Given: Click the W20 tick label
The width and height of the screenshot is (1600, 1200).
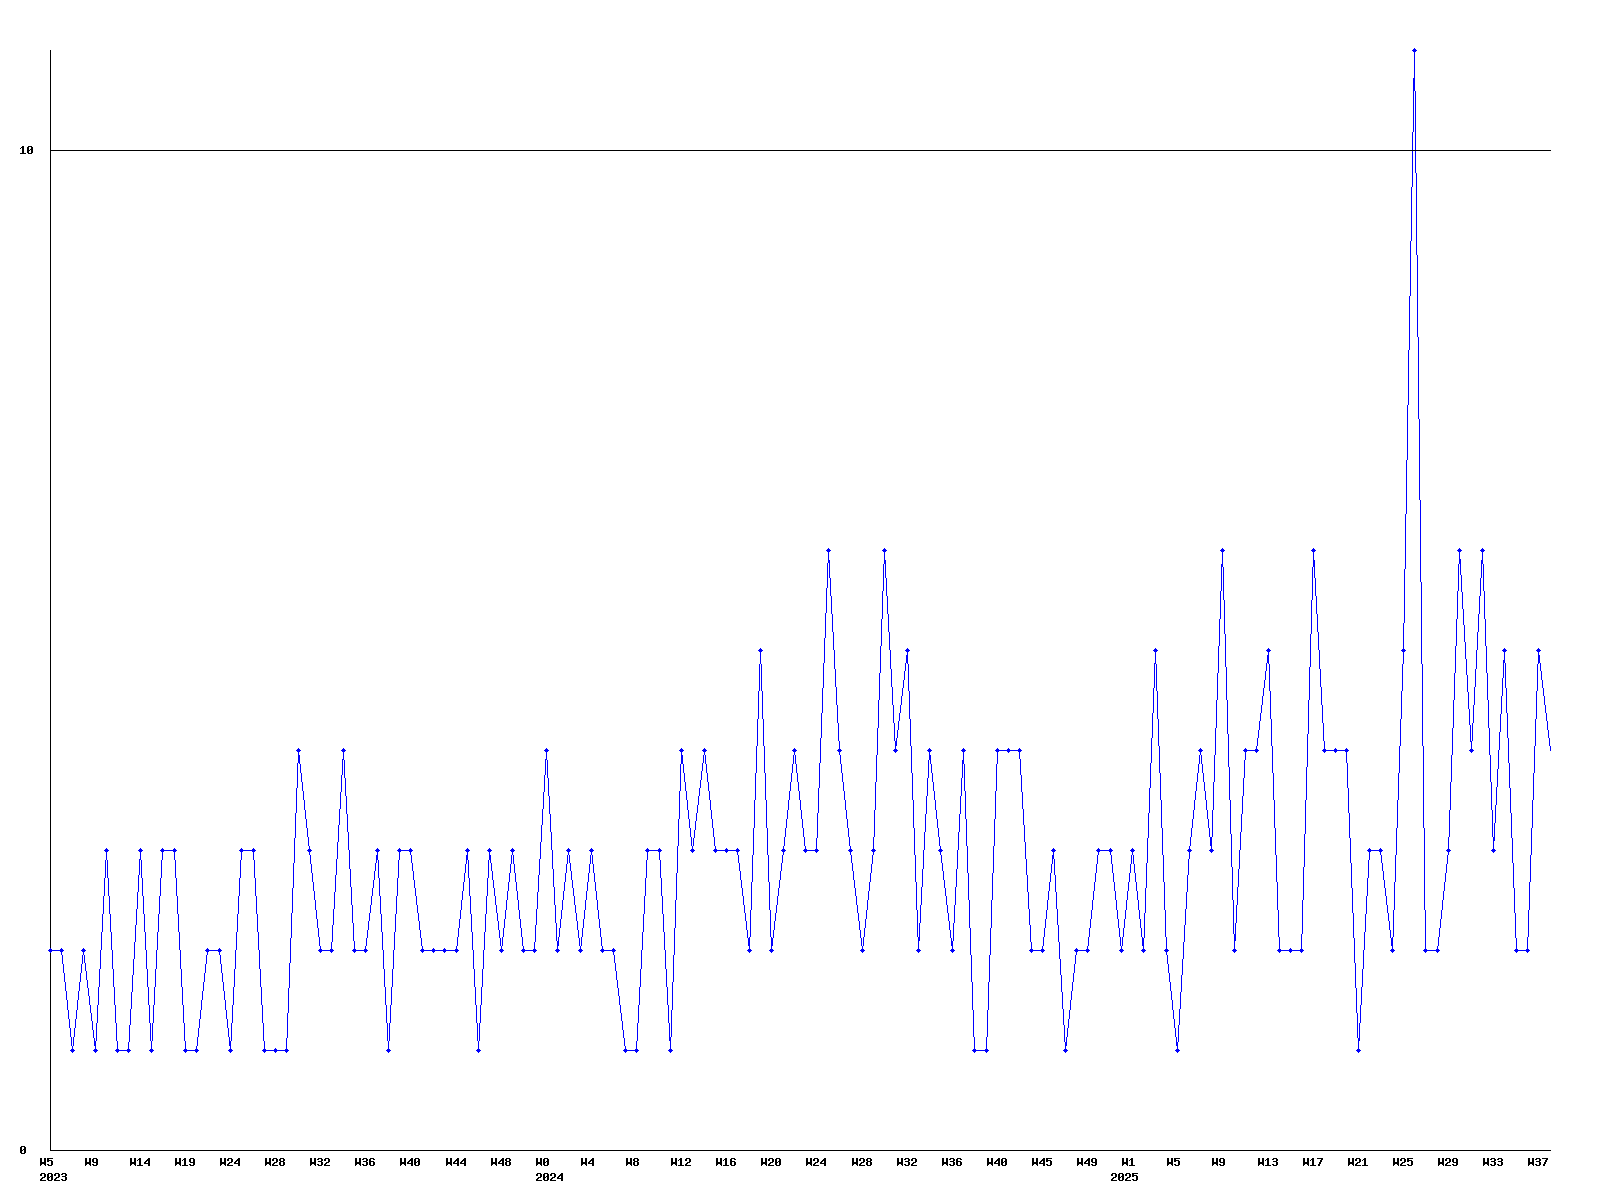Looking at the screenshot, I should (x=771, y=1162).
